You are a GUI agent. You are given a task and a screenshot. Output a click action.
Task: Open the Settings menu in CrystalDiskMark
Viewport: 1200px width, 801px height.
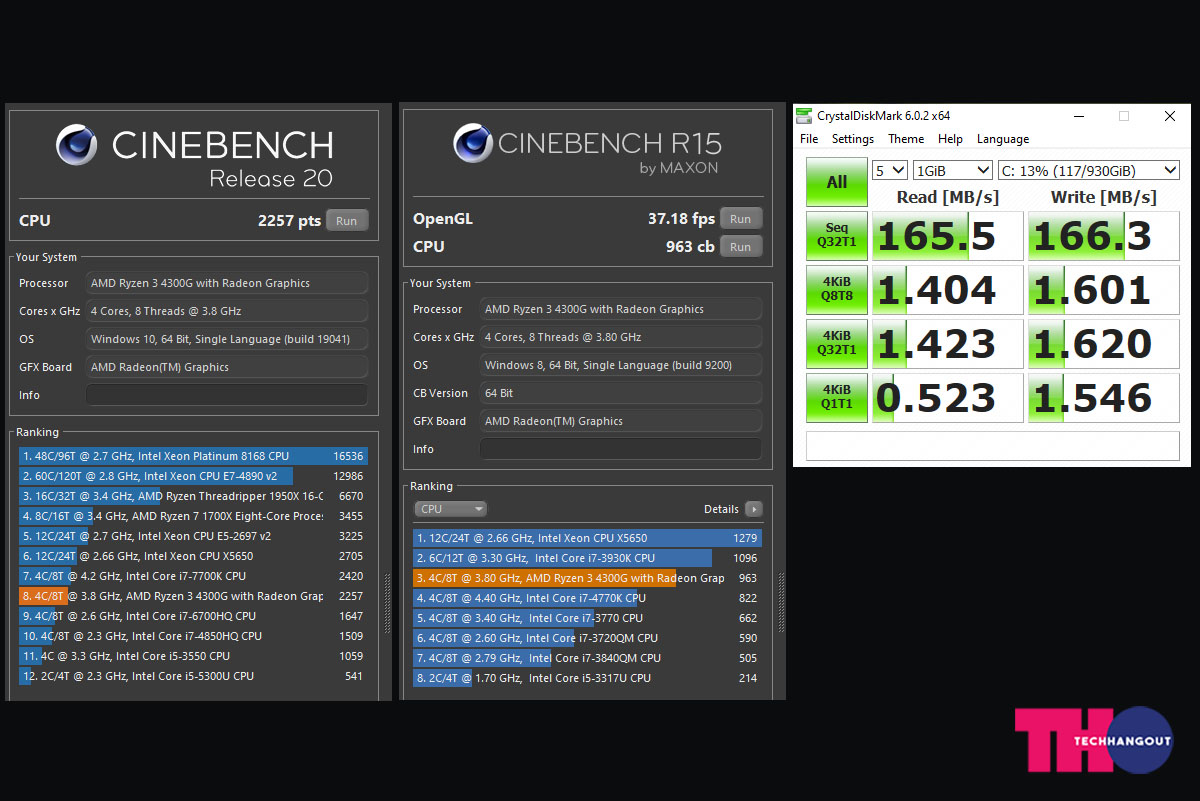pyautogui.click(x=853, y=139)
